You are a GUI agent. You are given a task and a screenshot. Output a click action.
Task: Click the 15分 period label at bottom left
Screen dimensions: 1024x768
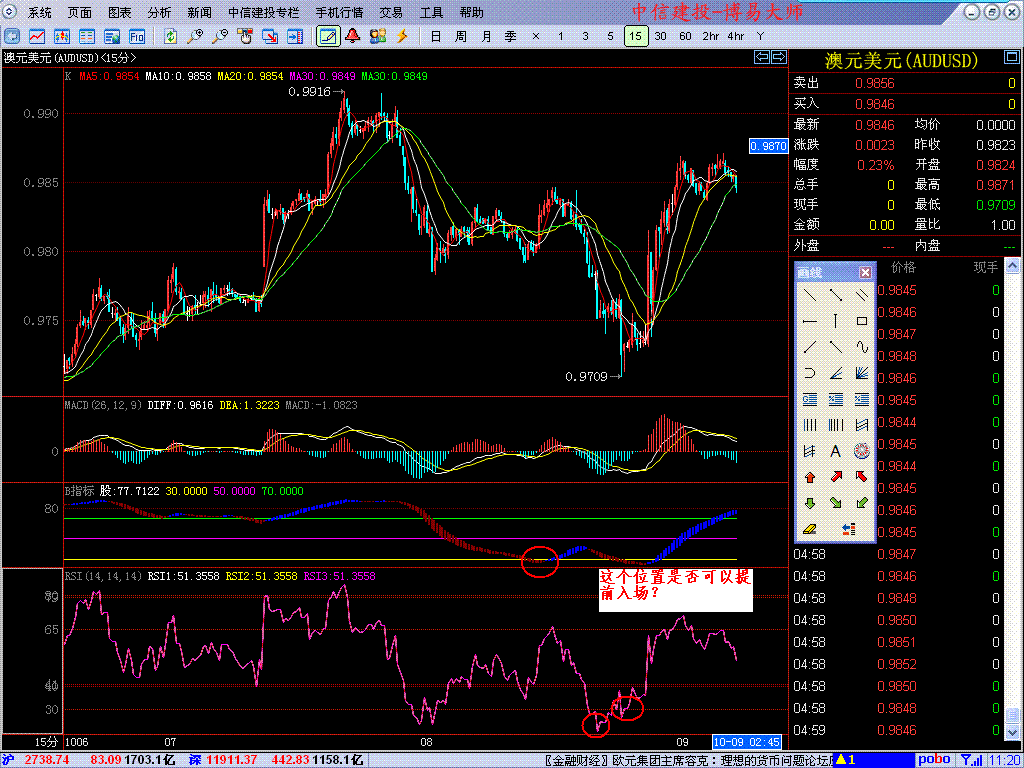point(46,742)
